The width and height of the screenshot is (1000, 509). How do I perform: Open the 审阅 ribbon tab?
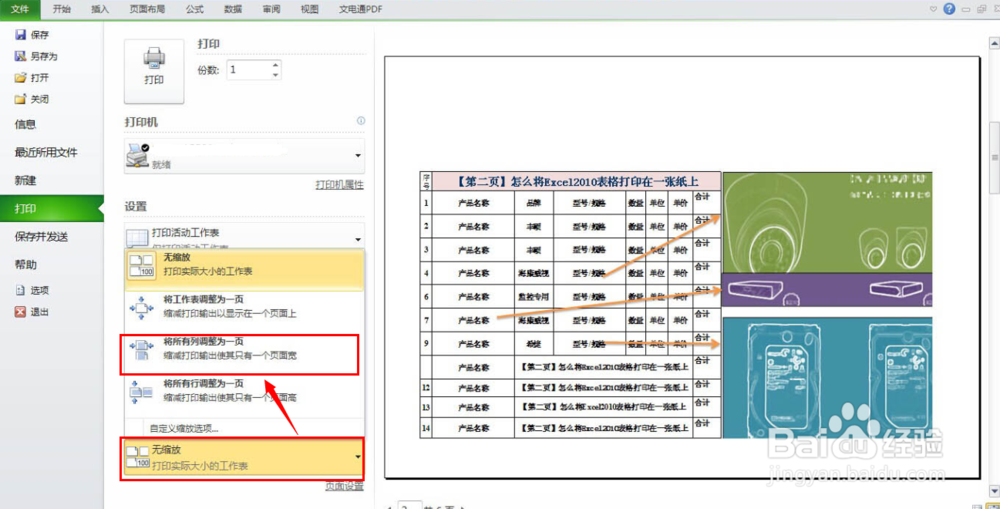[271, 9]
